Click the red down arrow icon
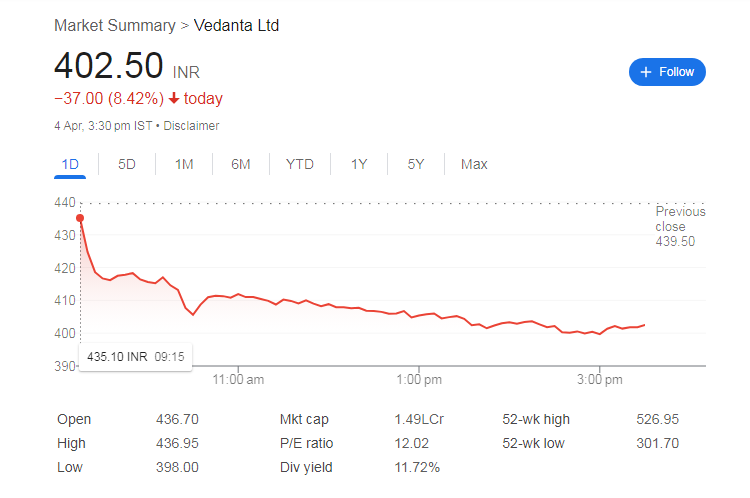The height and width of the screenshot is (498, 750). click(x=174, y=98)
